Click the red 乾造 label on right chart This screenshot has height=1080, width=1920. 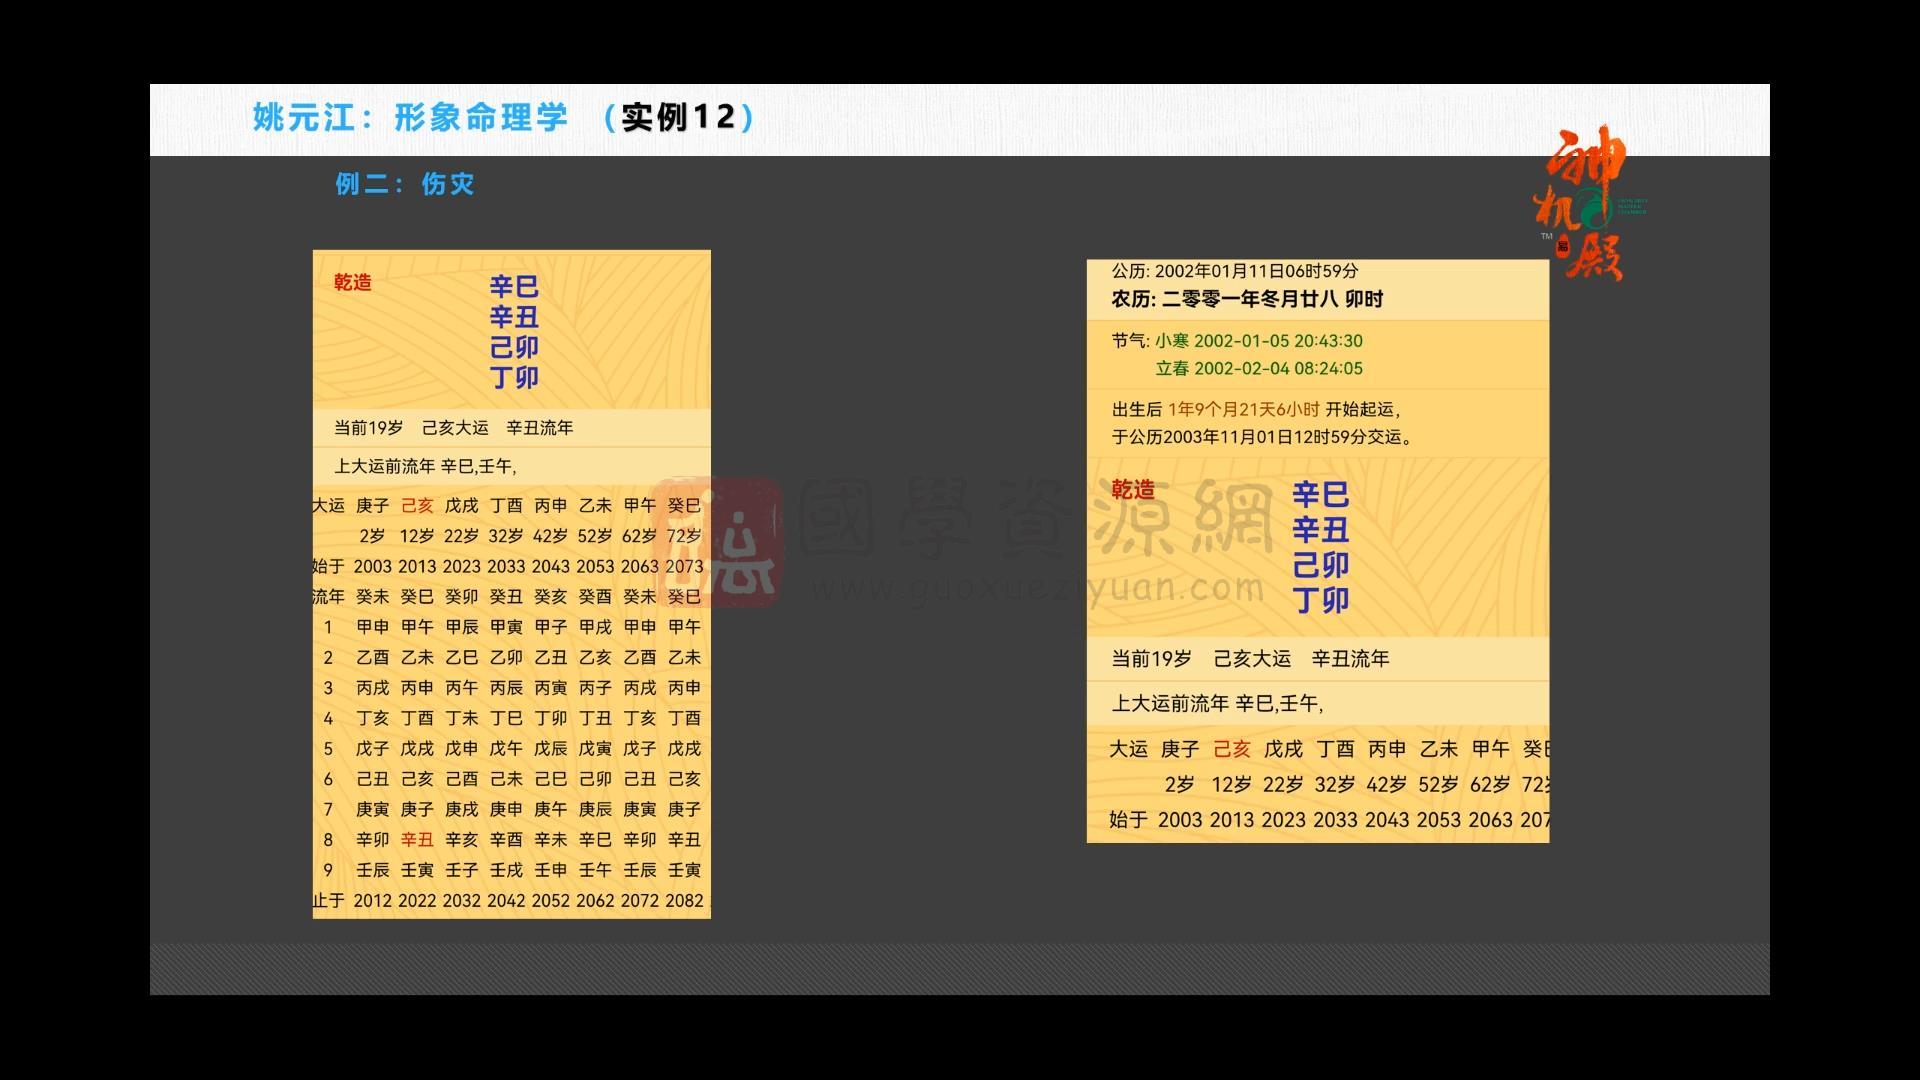[1131, 491]
